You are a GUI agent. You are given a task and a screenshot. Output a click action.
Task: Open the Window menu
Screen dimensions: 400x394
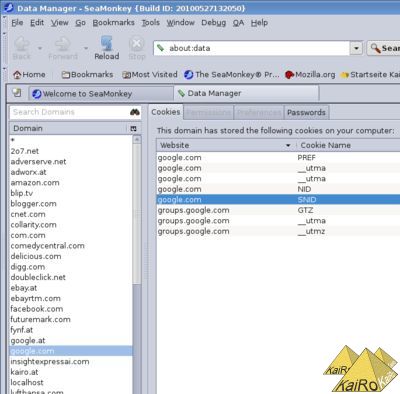pos(180,23)
